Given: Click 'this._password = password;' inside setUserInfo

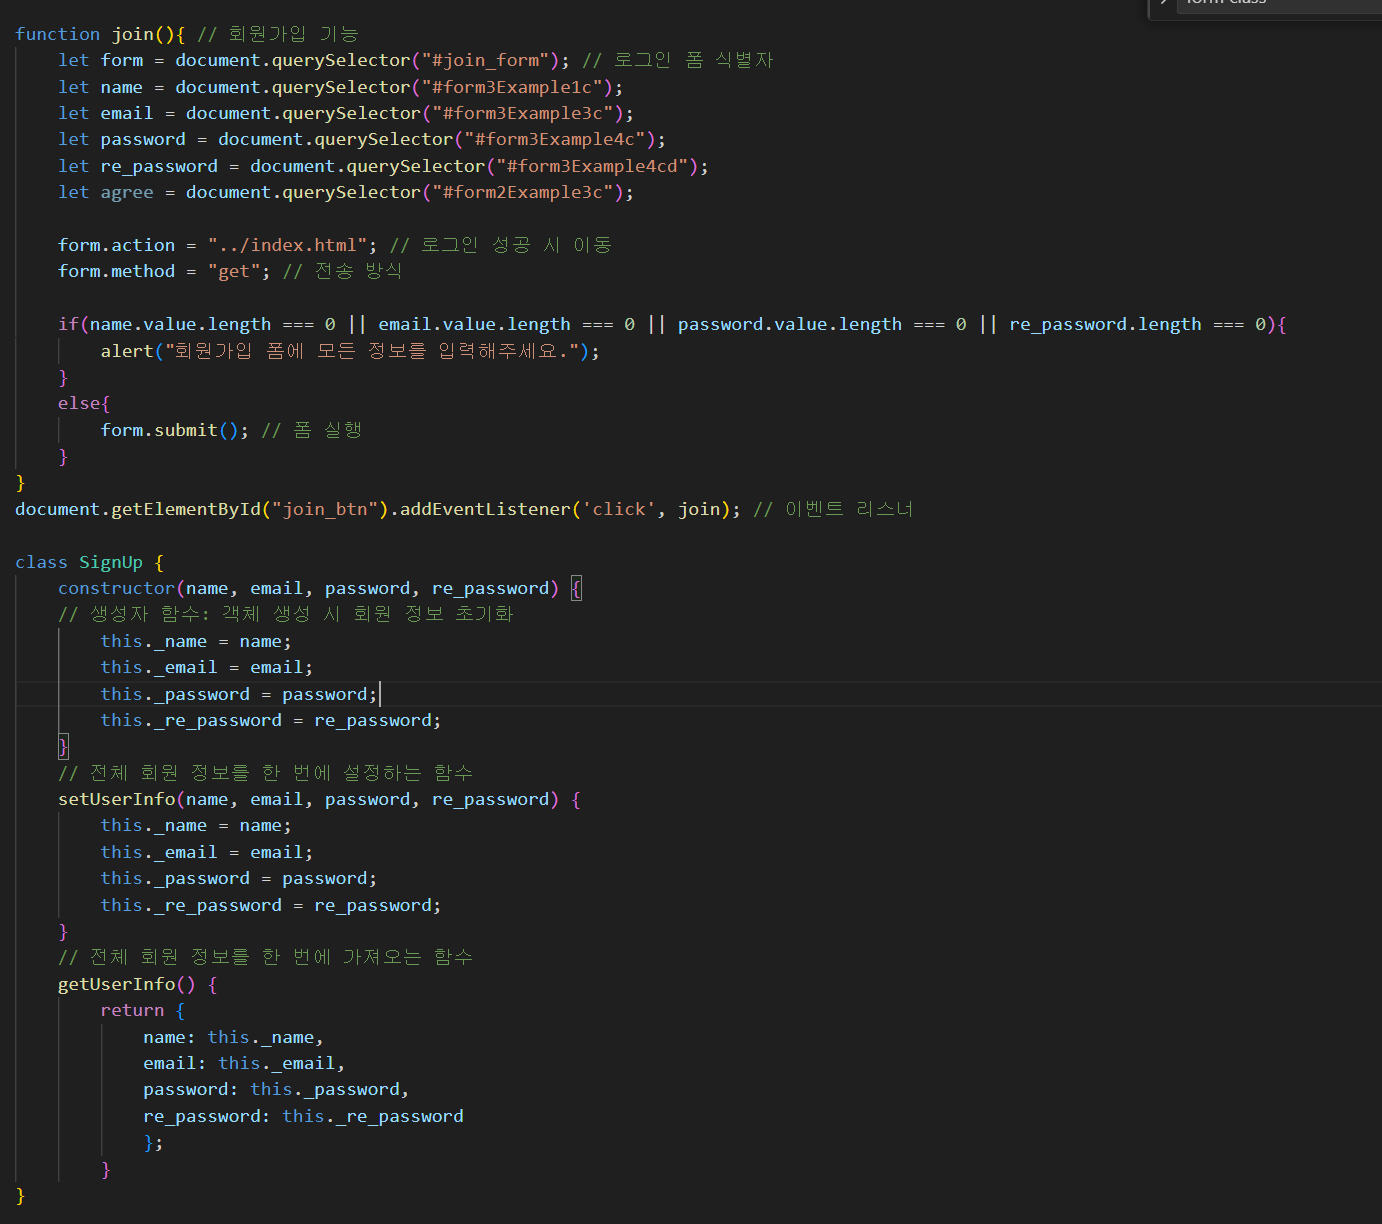Looking at the screenshot, I should tap(239, 878).
